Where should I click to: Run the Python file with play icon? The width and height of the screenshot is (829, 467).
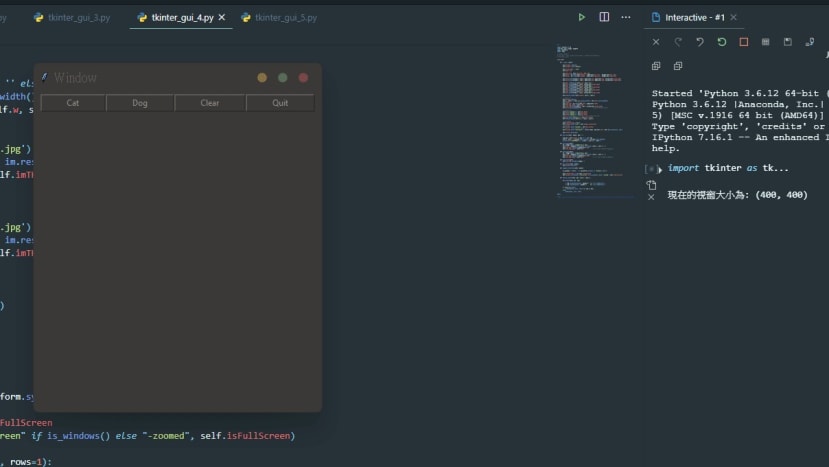(582, 17)
